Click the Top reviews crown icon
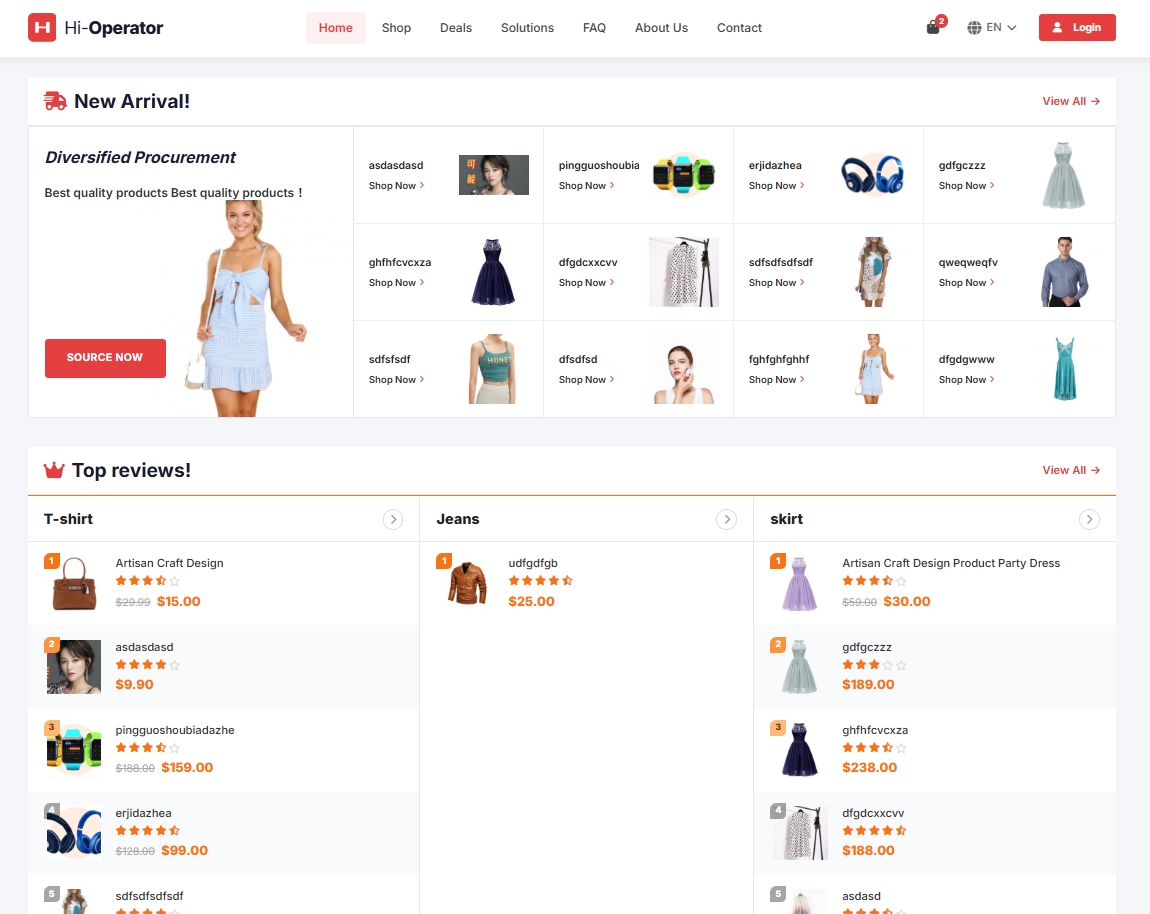1150x914 pixels. tap(54, 470)
